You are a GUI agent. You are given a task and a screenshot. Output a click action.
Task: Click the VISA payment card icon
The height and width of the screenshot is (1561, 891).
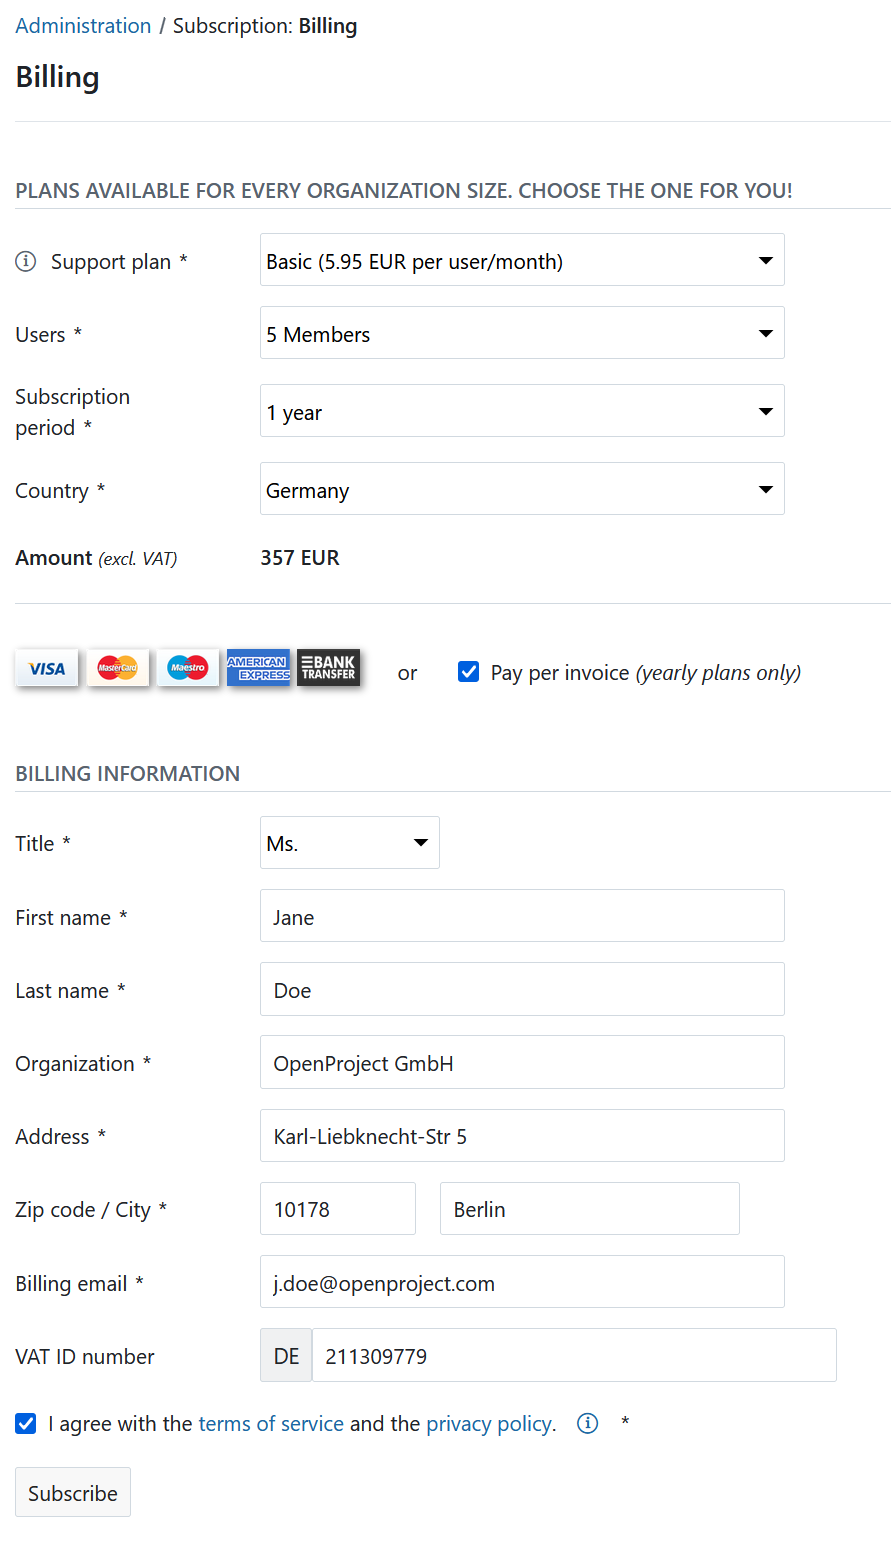click(x=46, y=667)
